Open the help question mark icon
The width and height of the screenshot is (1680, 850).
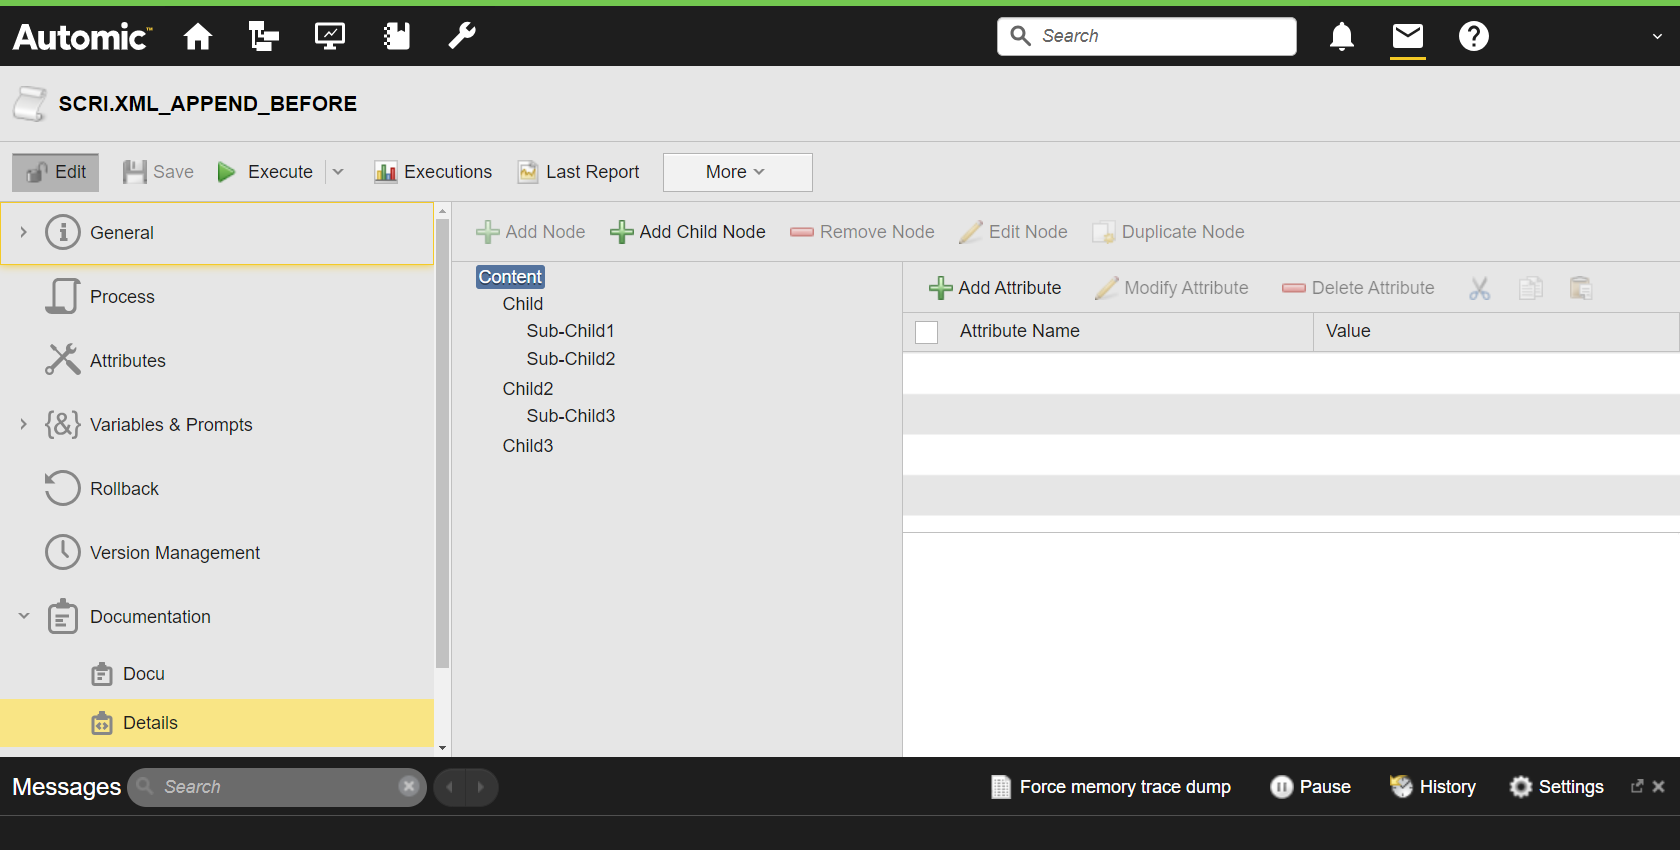[1474, 37]
